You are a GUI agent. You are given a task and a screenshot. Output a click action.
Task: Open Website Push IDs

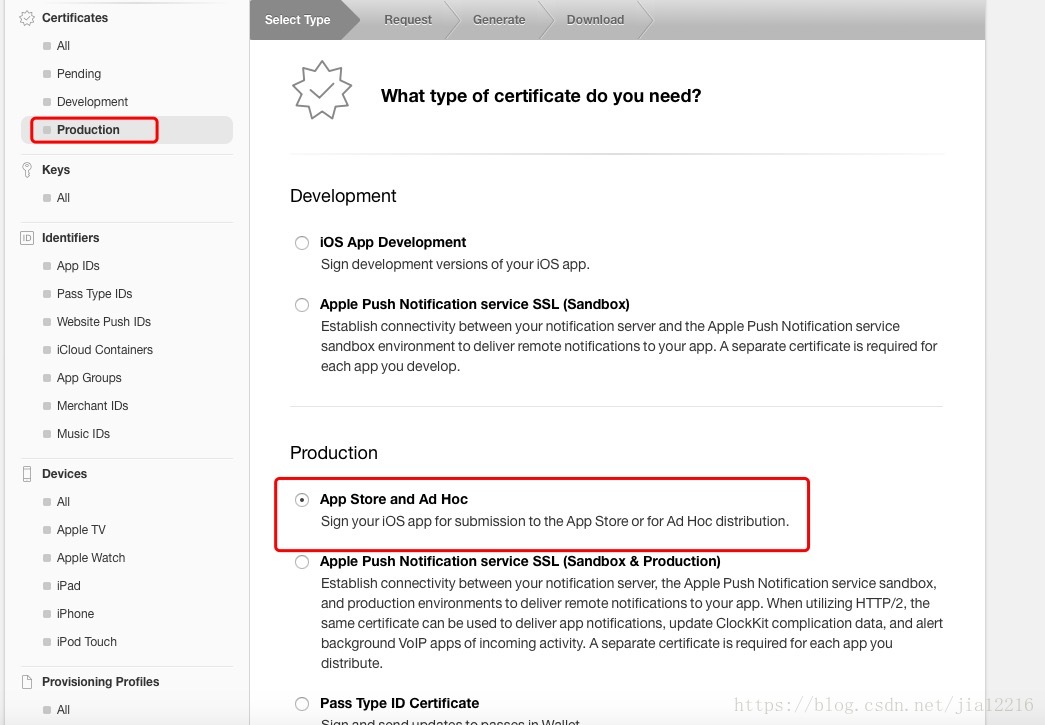pos(103,322)
